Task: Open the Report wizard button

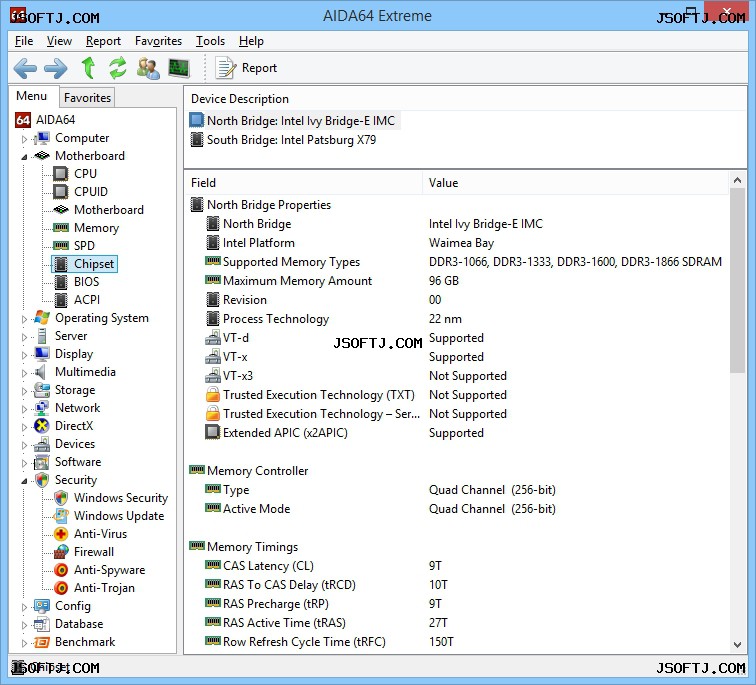Action: [x=246, y=68]
